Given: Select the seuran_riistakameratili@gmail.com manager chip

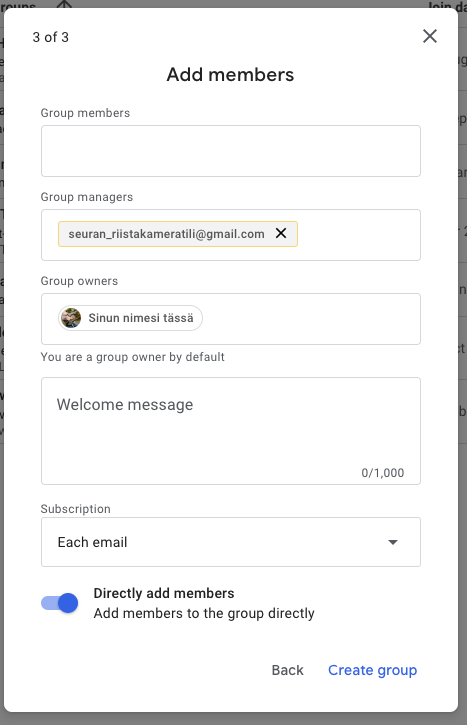Looking at the screenshot, I should coord(166,234).
